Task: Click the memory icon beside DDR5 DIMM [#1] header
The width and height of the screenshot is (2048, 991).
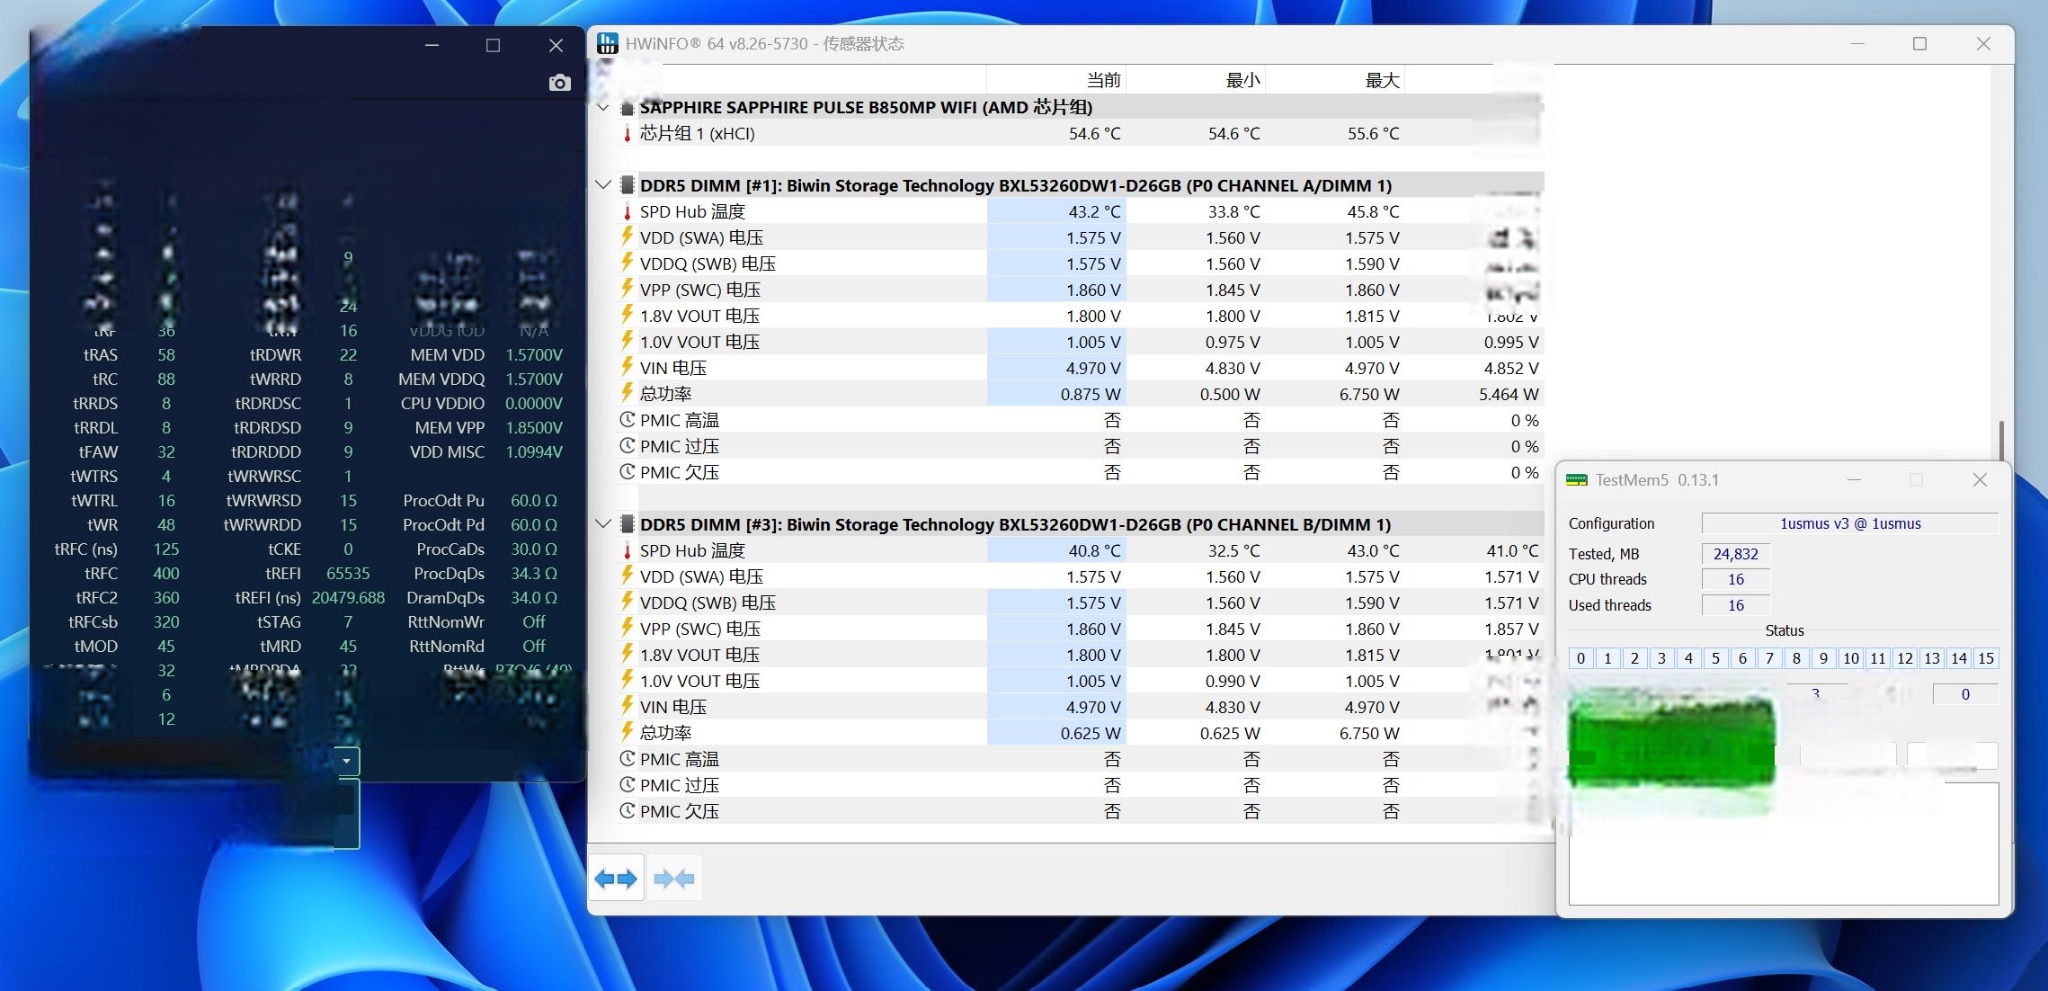Action: point(627,185)
